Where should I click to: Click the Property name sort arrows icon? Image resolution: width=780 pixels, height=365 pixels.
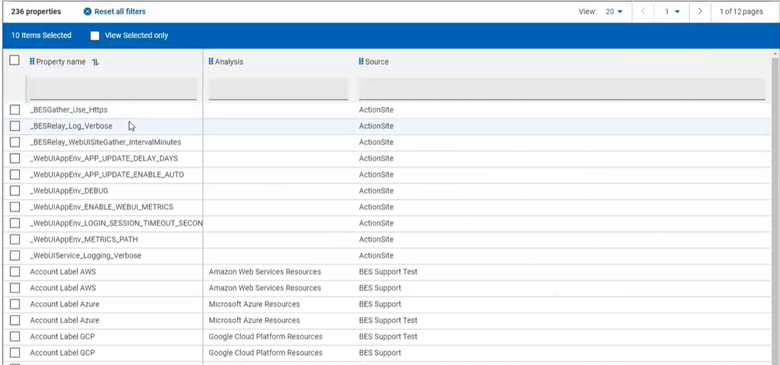(x=96, y=62)
